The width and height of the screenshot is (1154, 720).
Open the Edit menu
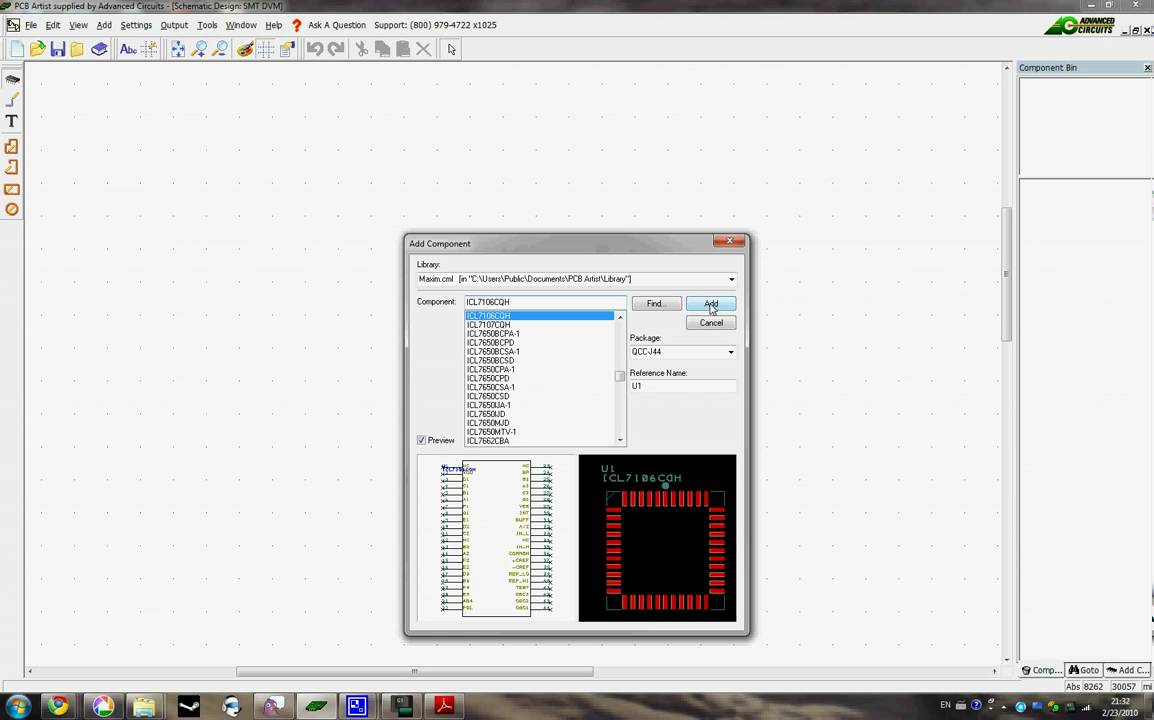[53, 25]
